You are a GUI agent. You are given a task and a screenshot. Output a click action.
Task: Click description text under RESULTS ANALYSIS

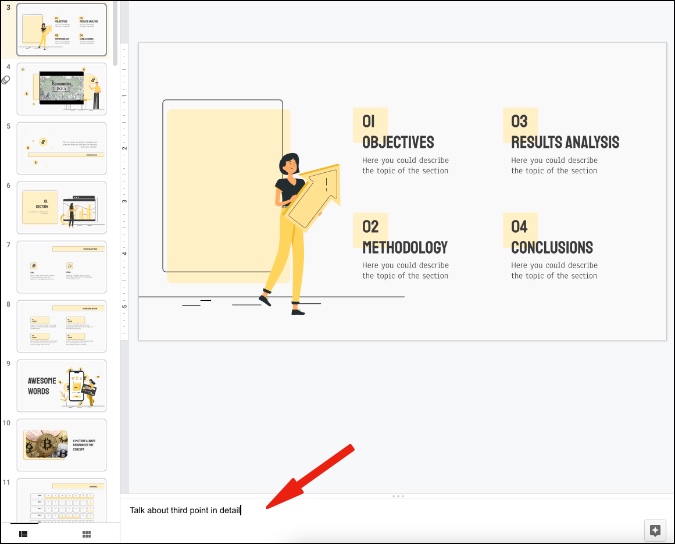(554, 165)
